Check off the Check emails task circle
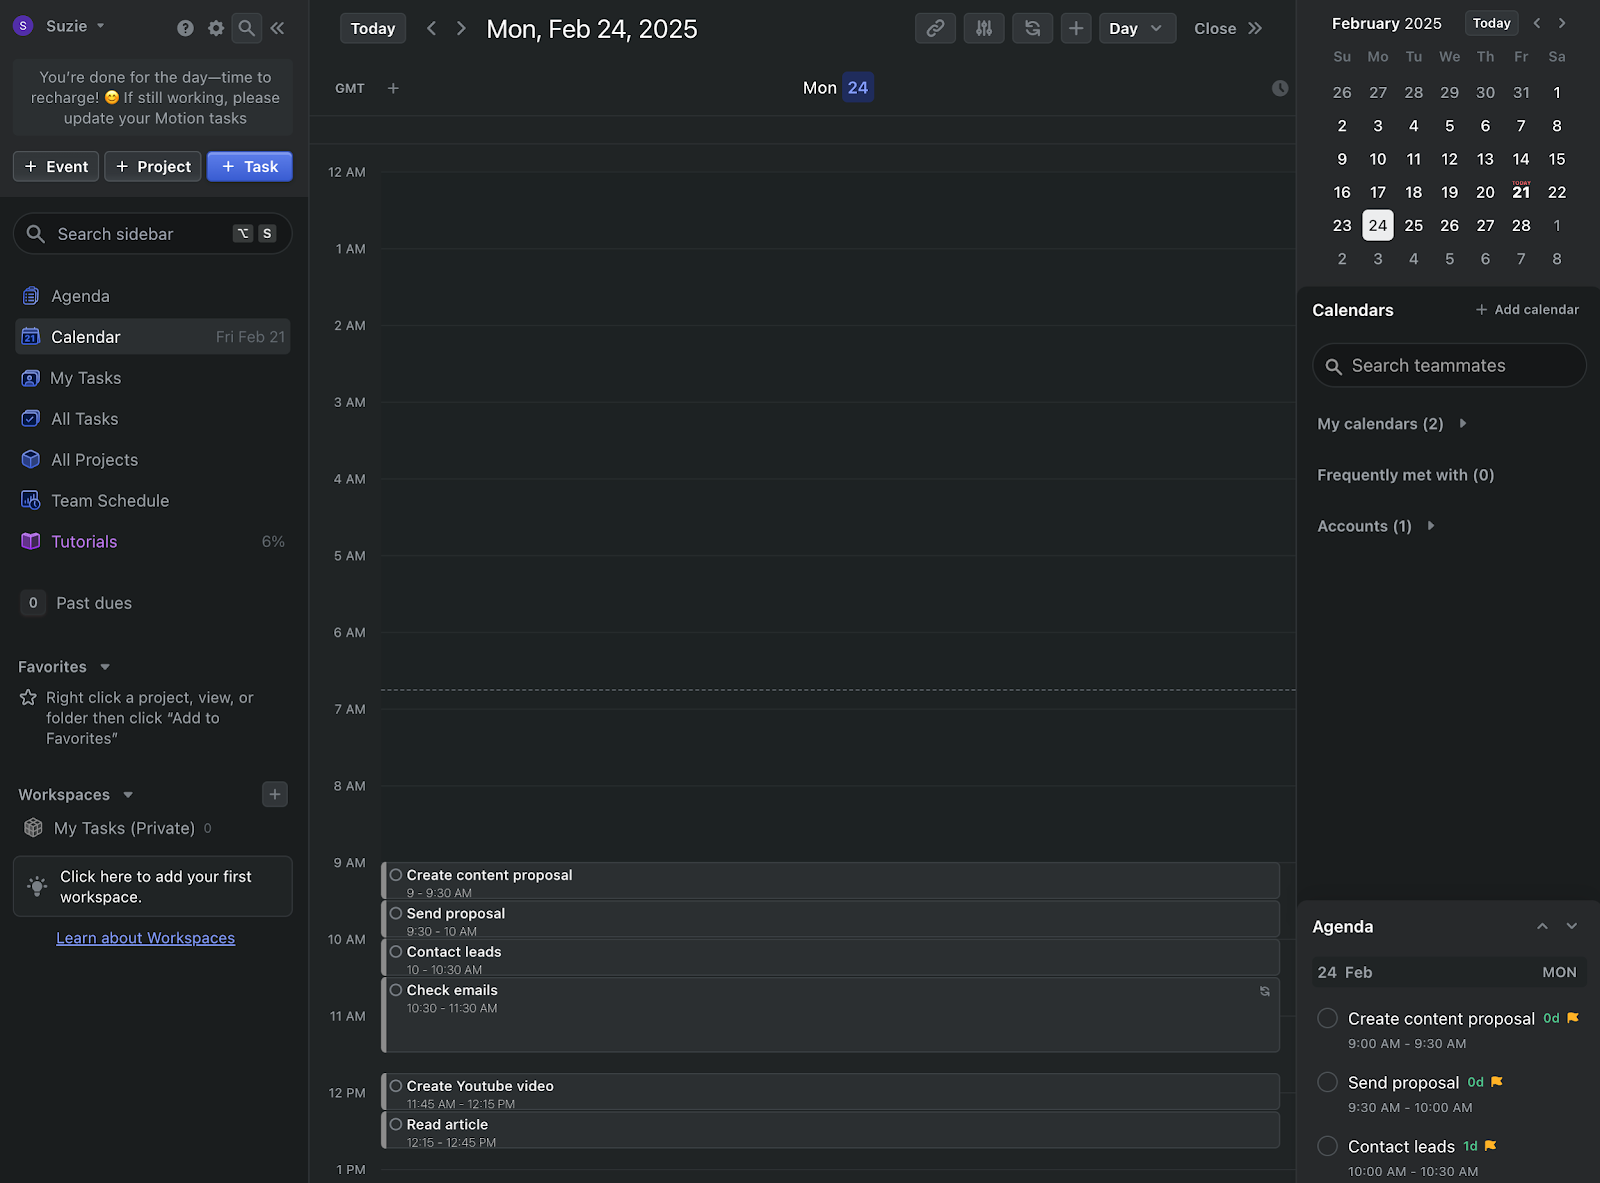1600x1183 pixels. (x=396, y=990)
